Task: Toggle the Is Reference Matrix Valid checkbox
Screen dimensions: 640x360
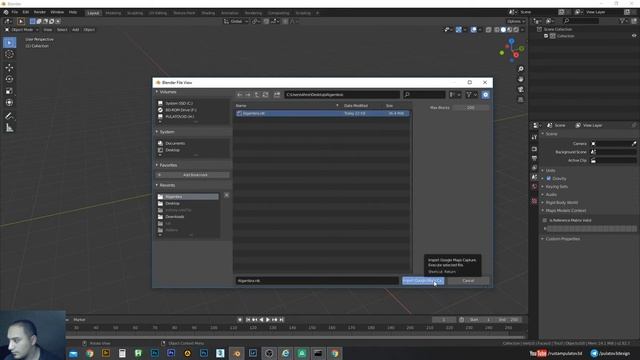Action: click(x=545, y=220)
